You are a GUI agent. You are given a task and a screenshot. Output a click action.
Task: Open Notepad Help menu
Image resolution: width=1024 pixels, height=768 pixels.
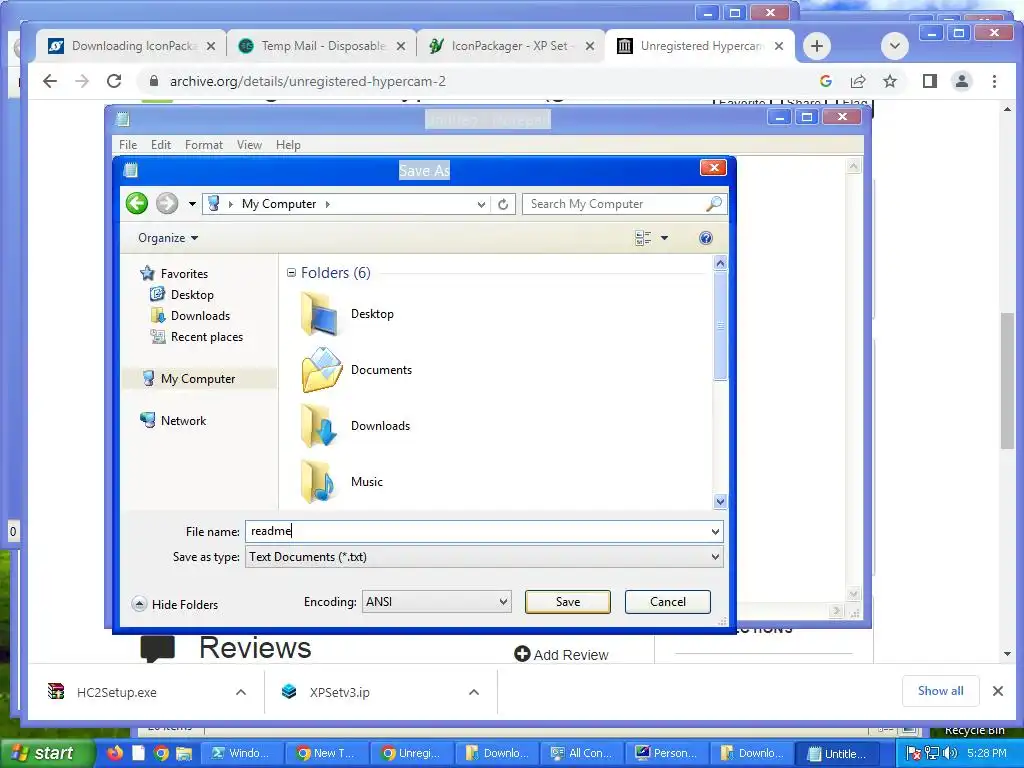tap(288, 145)
